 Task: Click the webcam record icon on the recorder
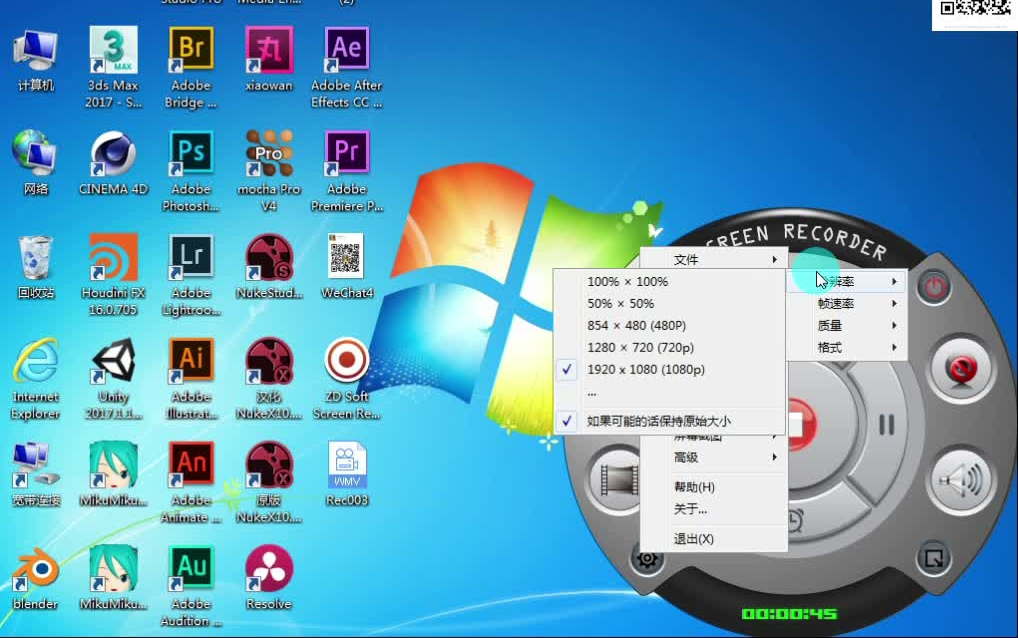click(958, 369)
